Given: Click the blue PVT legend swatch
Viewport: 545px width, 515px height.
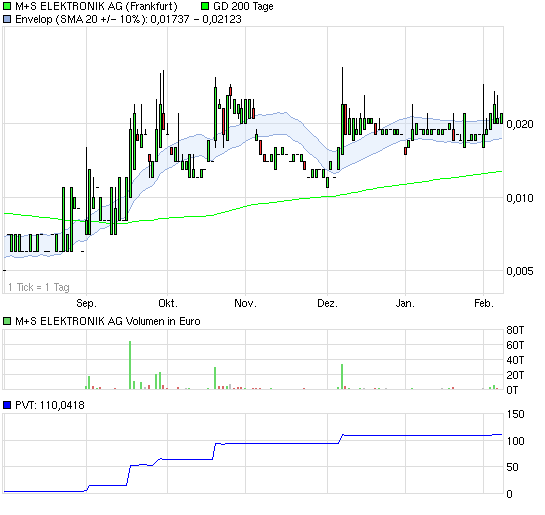Looking at the screenshot, I should [x=7, y=405].
